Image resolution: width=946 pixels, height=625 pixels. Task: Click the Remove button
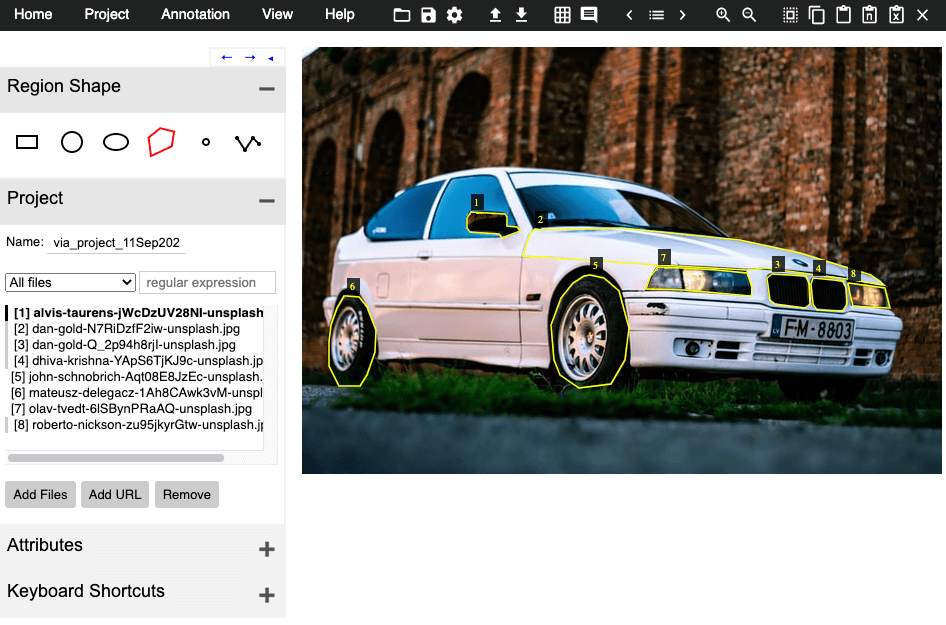187,495
